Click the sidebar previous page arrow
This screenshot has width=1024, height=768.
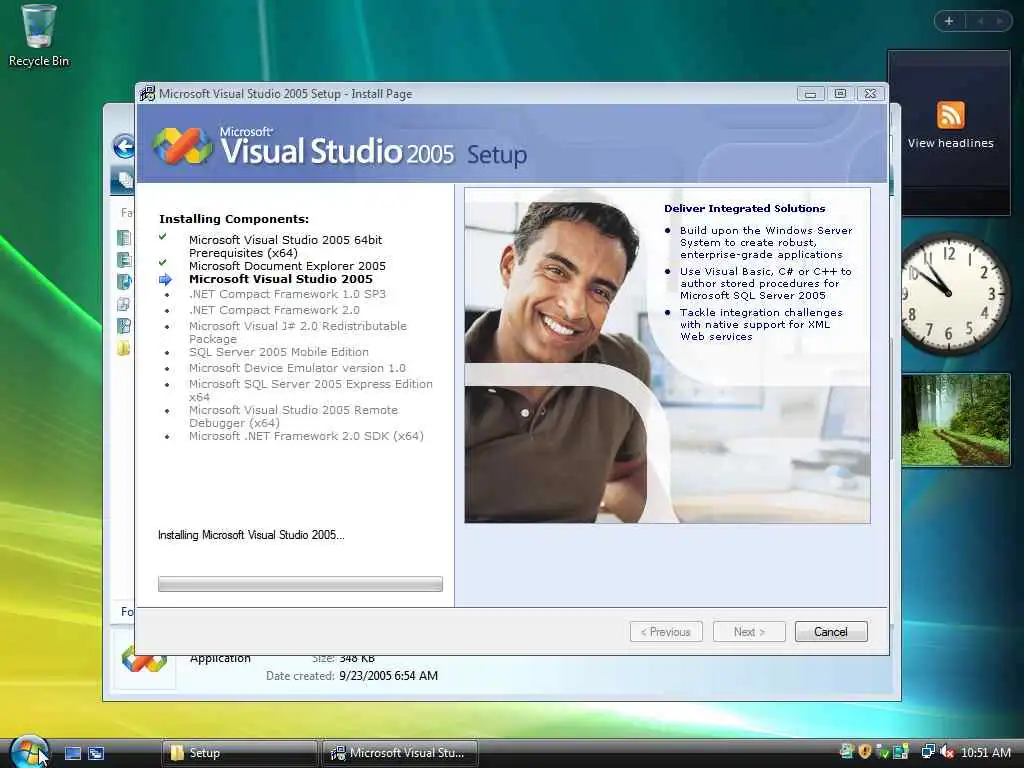[x=980, y=21]
